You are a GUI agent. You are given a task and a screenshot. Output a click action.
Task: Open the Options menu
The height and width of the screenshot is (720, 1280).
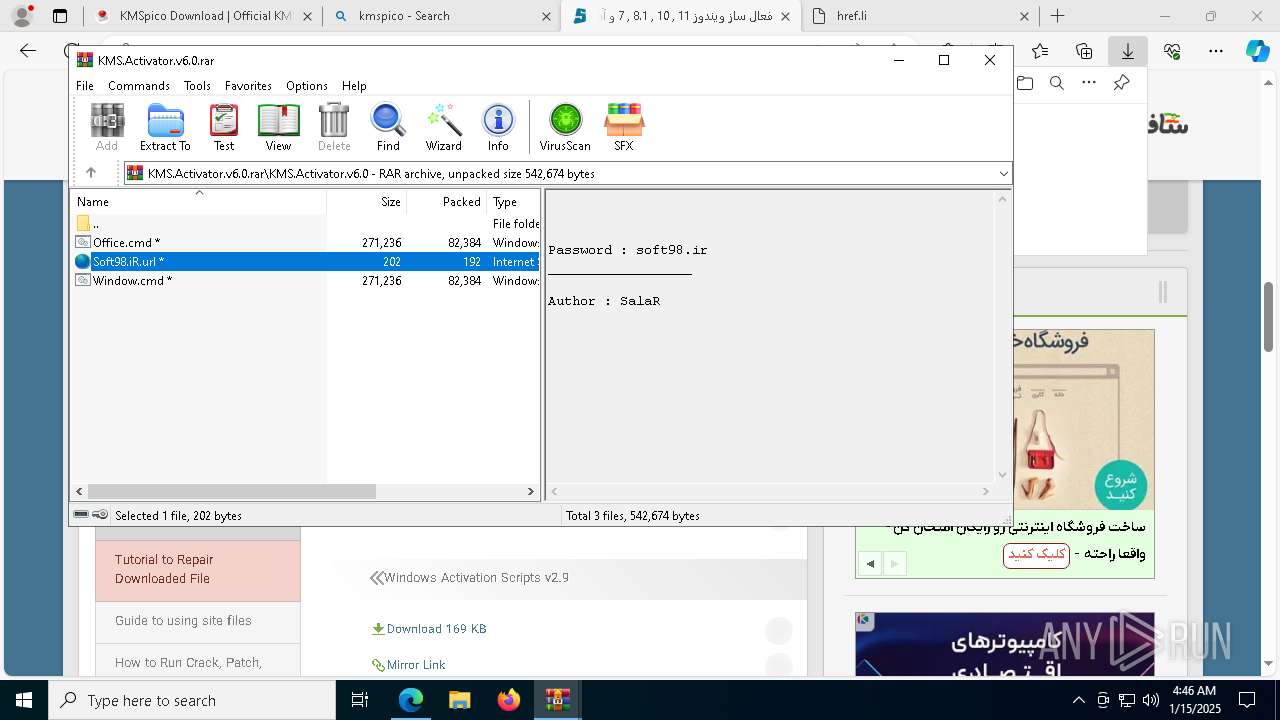307,86
